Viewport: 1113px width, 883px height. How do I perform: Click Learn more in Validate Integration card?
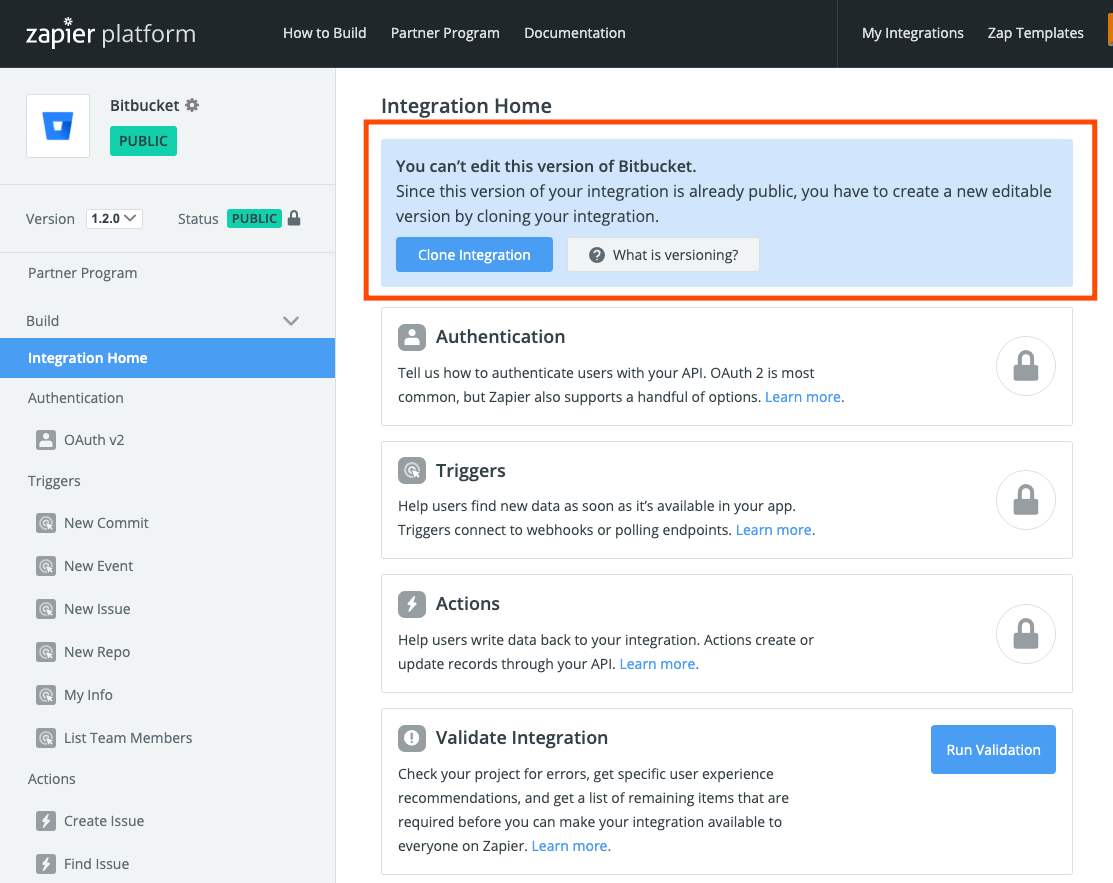[569, 846]
